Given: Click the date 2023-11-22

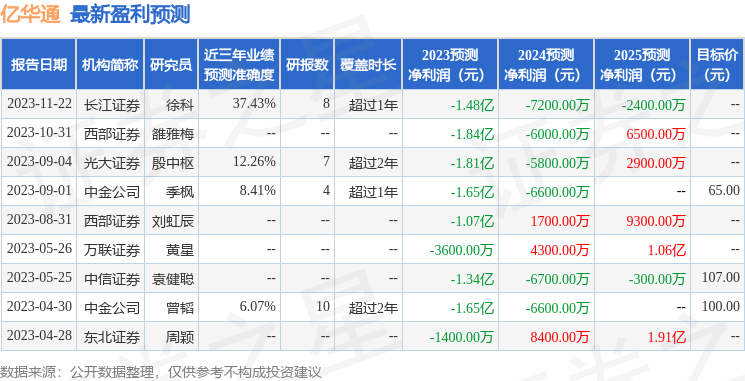Looking at the screenshot, I should pyautogui.click(x=39, y=104).
